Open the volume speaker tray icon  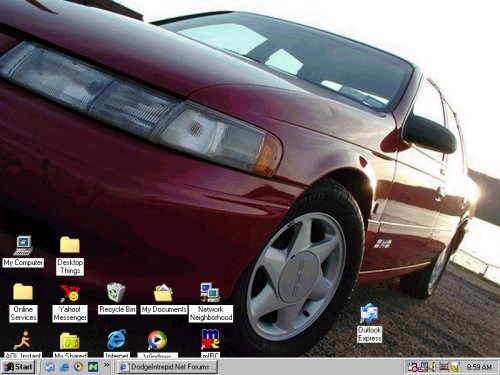coord(432,367)
